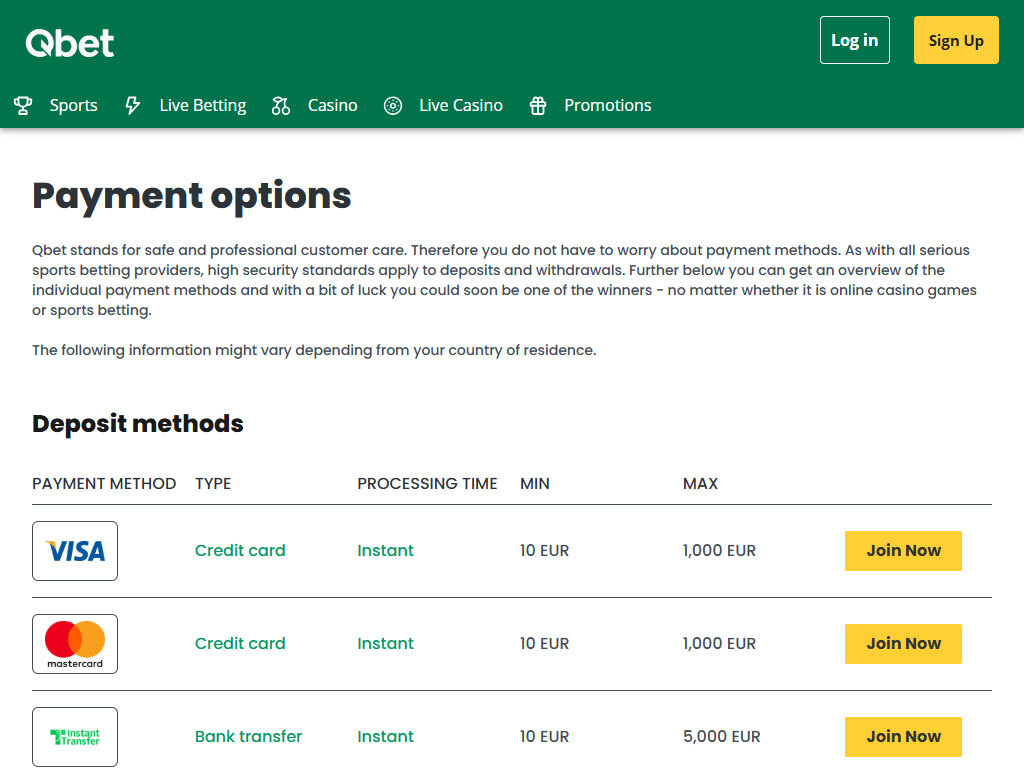
Task: Click the Mastercard payment logo
Action: pos(75,644)
